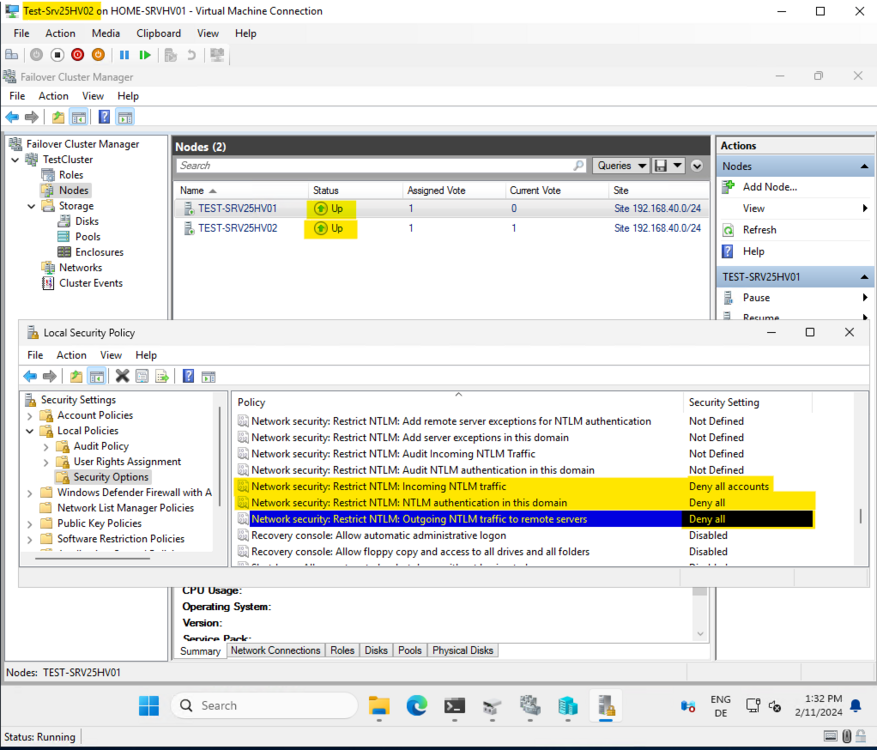The height and width of the screenshot is (750, 877).
Task: Click the Delete icon in Local Security Policy toolbar
Action: coord(122,376)
